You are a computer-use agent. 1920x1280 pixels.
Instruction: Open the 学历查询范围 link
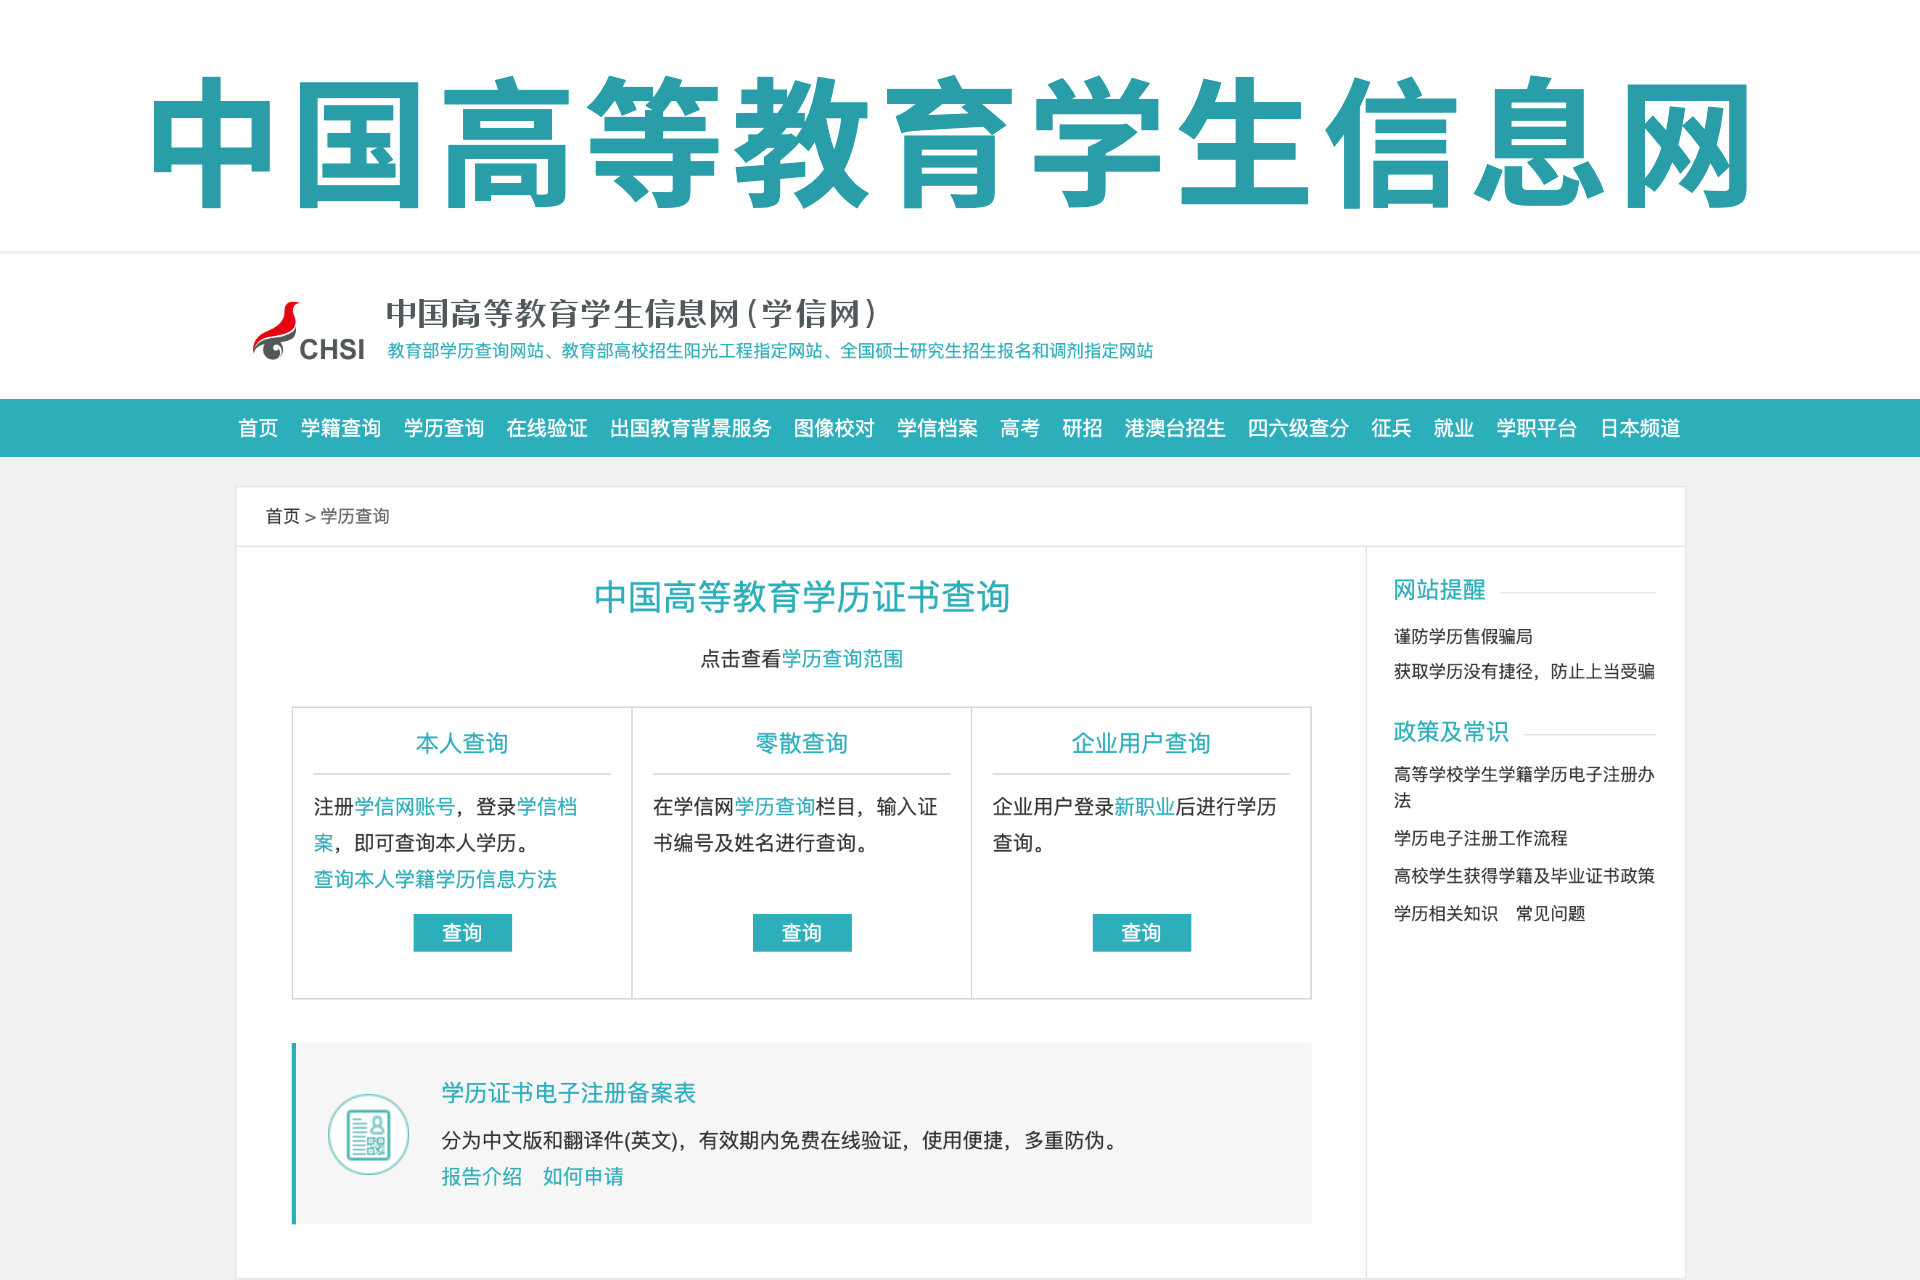point(842,659)
